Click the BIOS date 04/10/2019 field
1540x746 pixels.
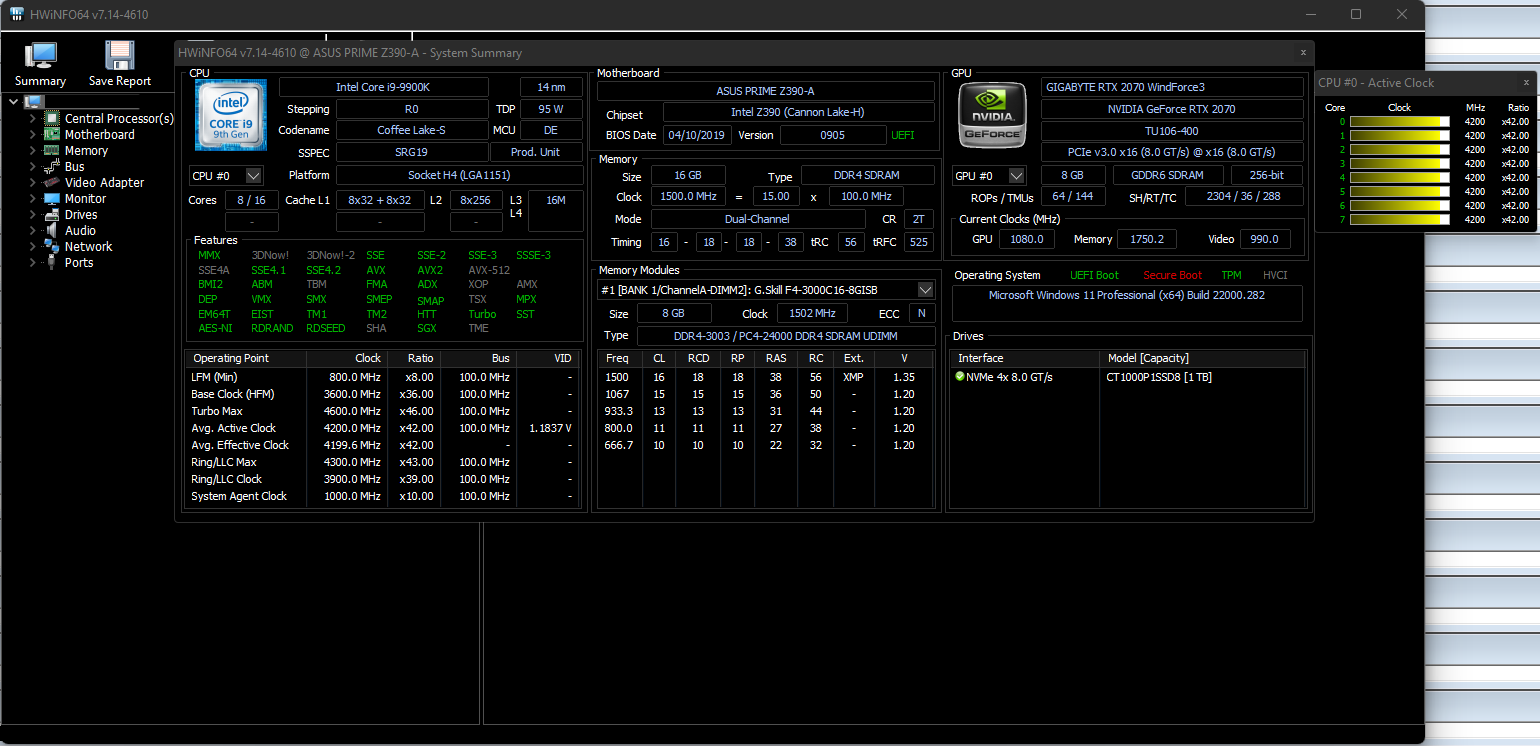[697, 135]
